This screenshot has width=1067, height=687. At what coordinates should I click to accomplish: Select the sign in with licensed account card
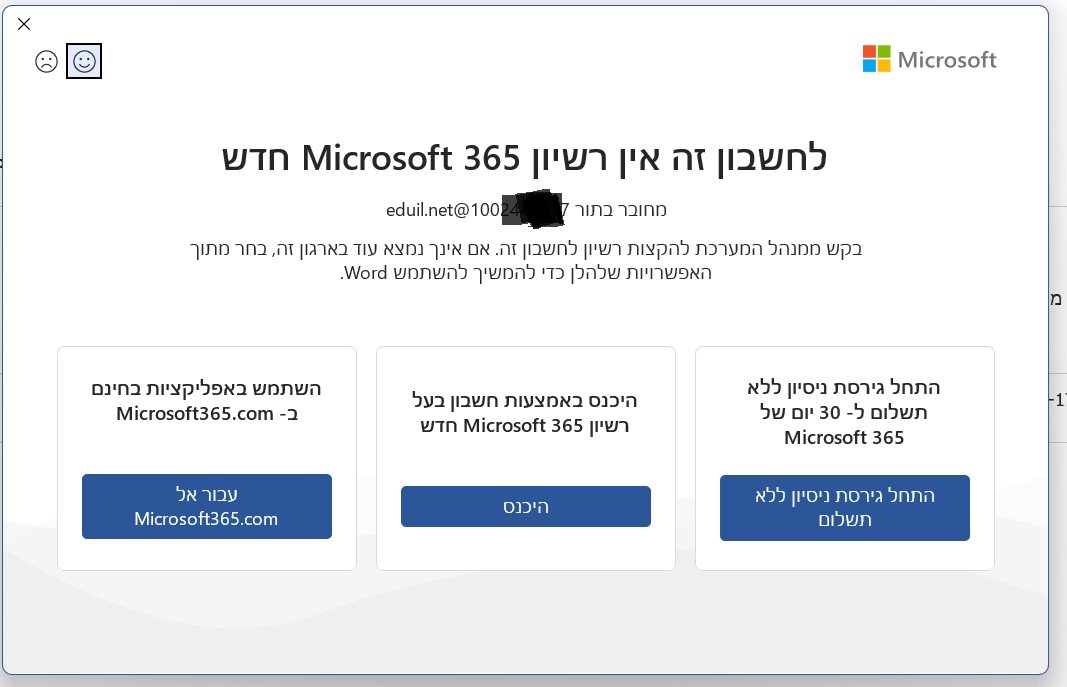(525, 457)
